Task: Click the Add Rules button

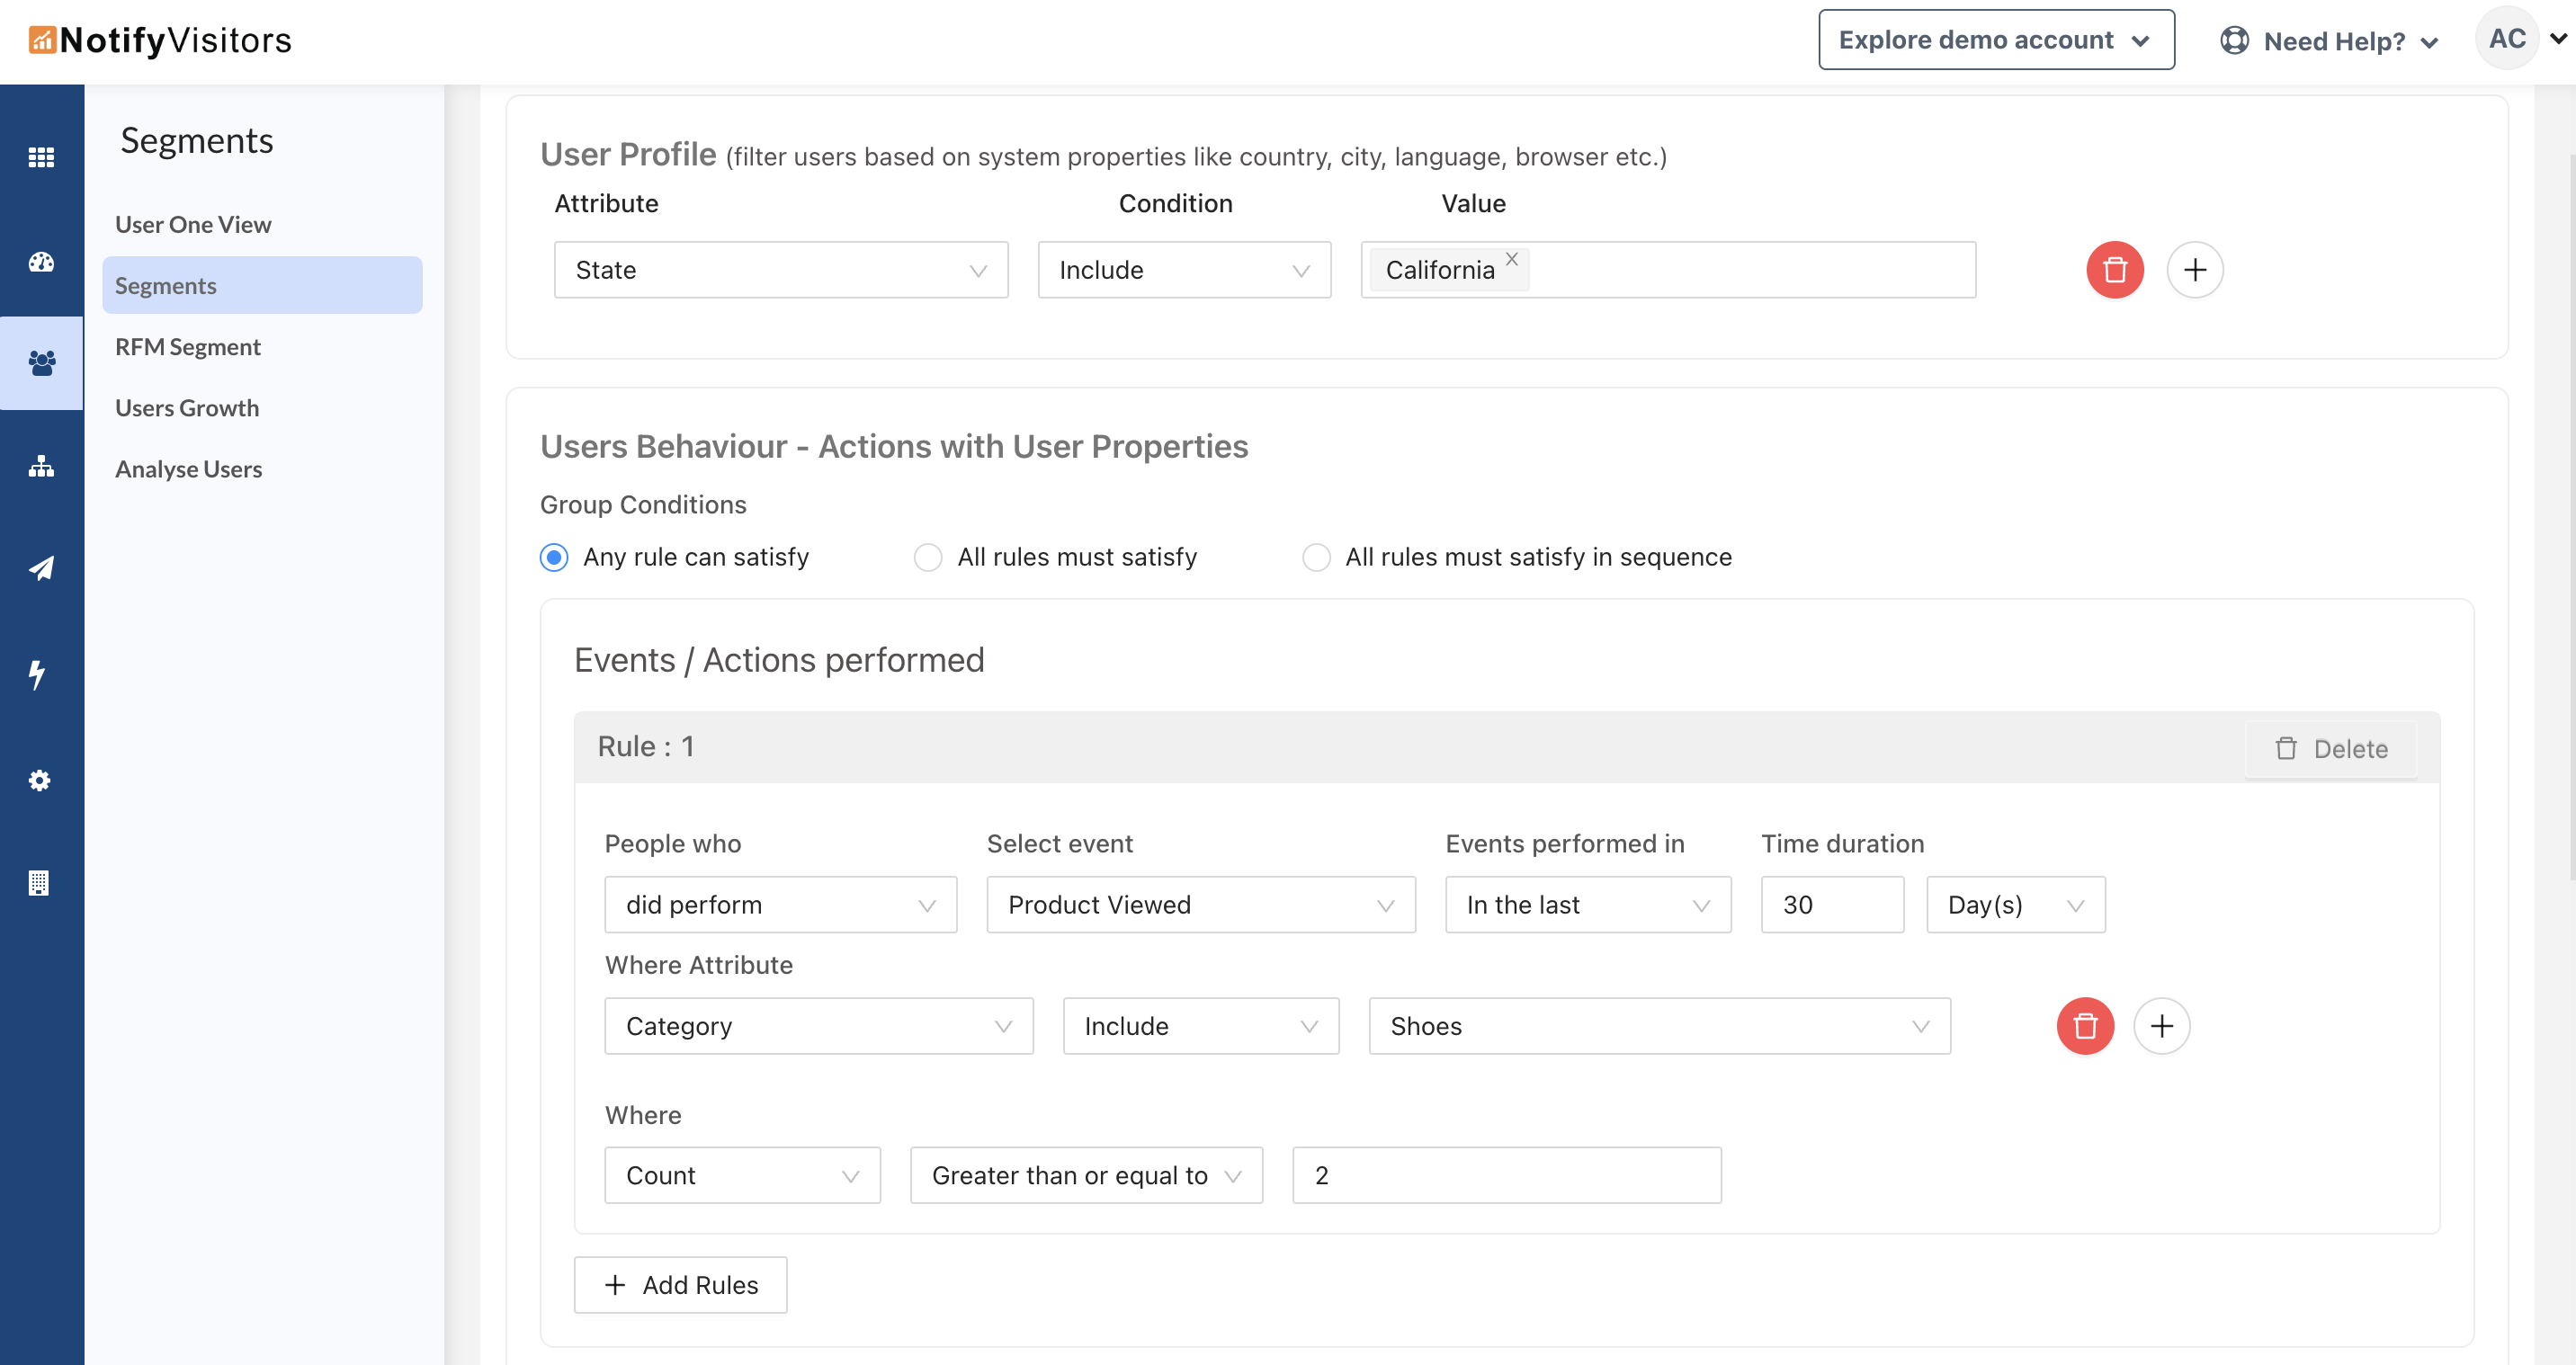Action: [680, 1285]
